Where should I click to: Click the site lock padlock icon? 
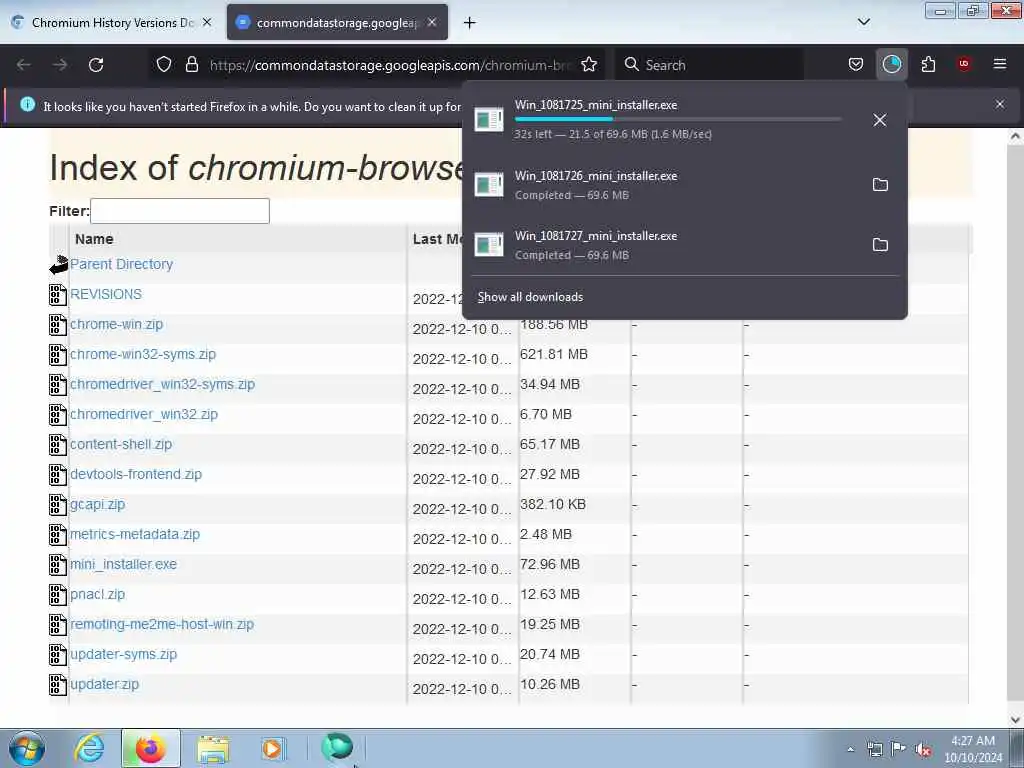(x=191, y=65)
